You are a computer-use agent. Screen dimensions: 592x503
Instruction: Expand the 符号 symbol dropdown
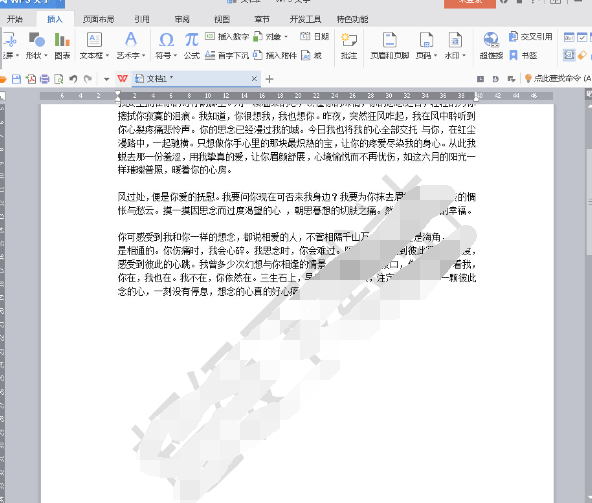tap(175, 56)
